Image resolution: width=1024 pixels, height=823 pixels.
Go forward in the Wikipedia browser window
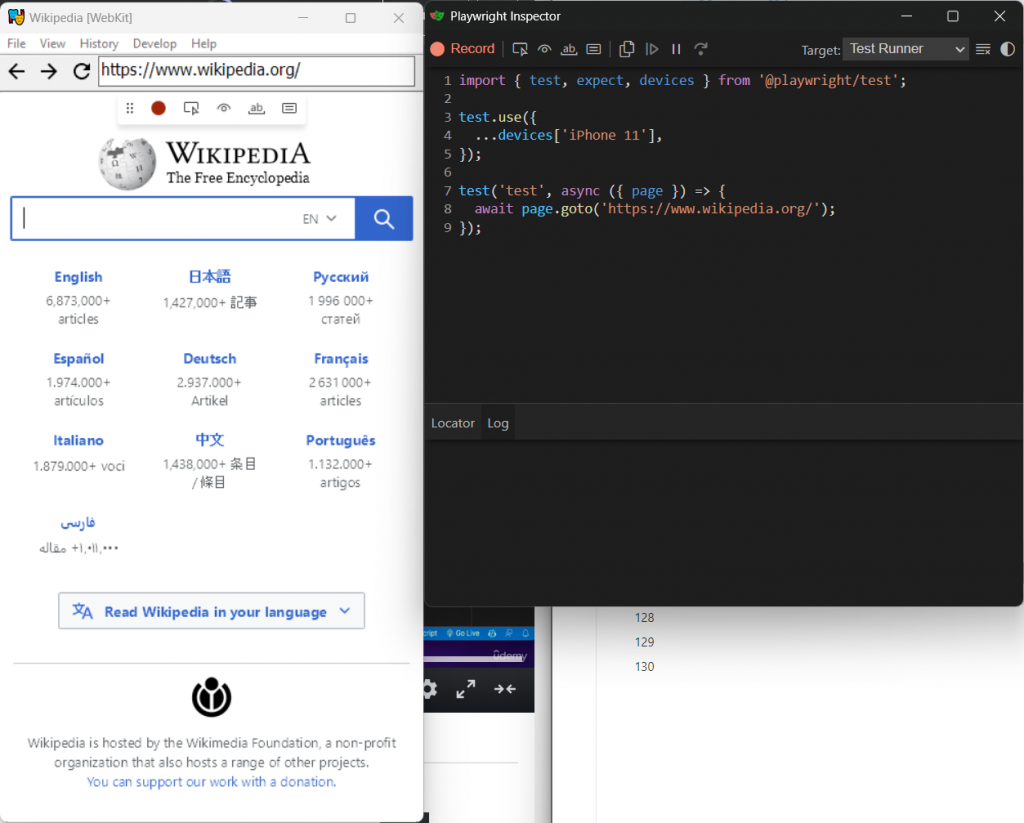(49, 71)
